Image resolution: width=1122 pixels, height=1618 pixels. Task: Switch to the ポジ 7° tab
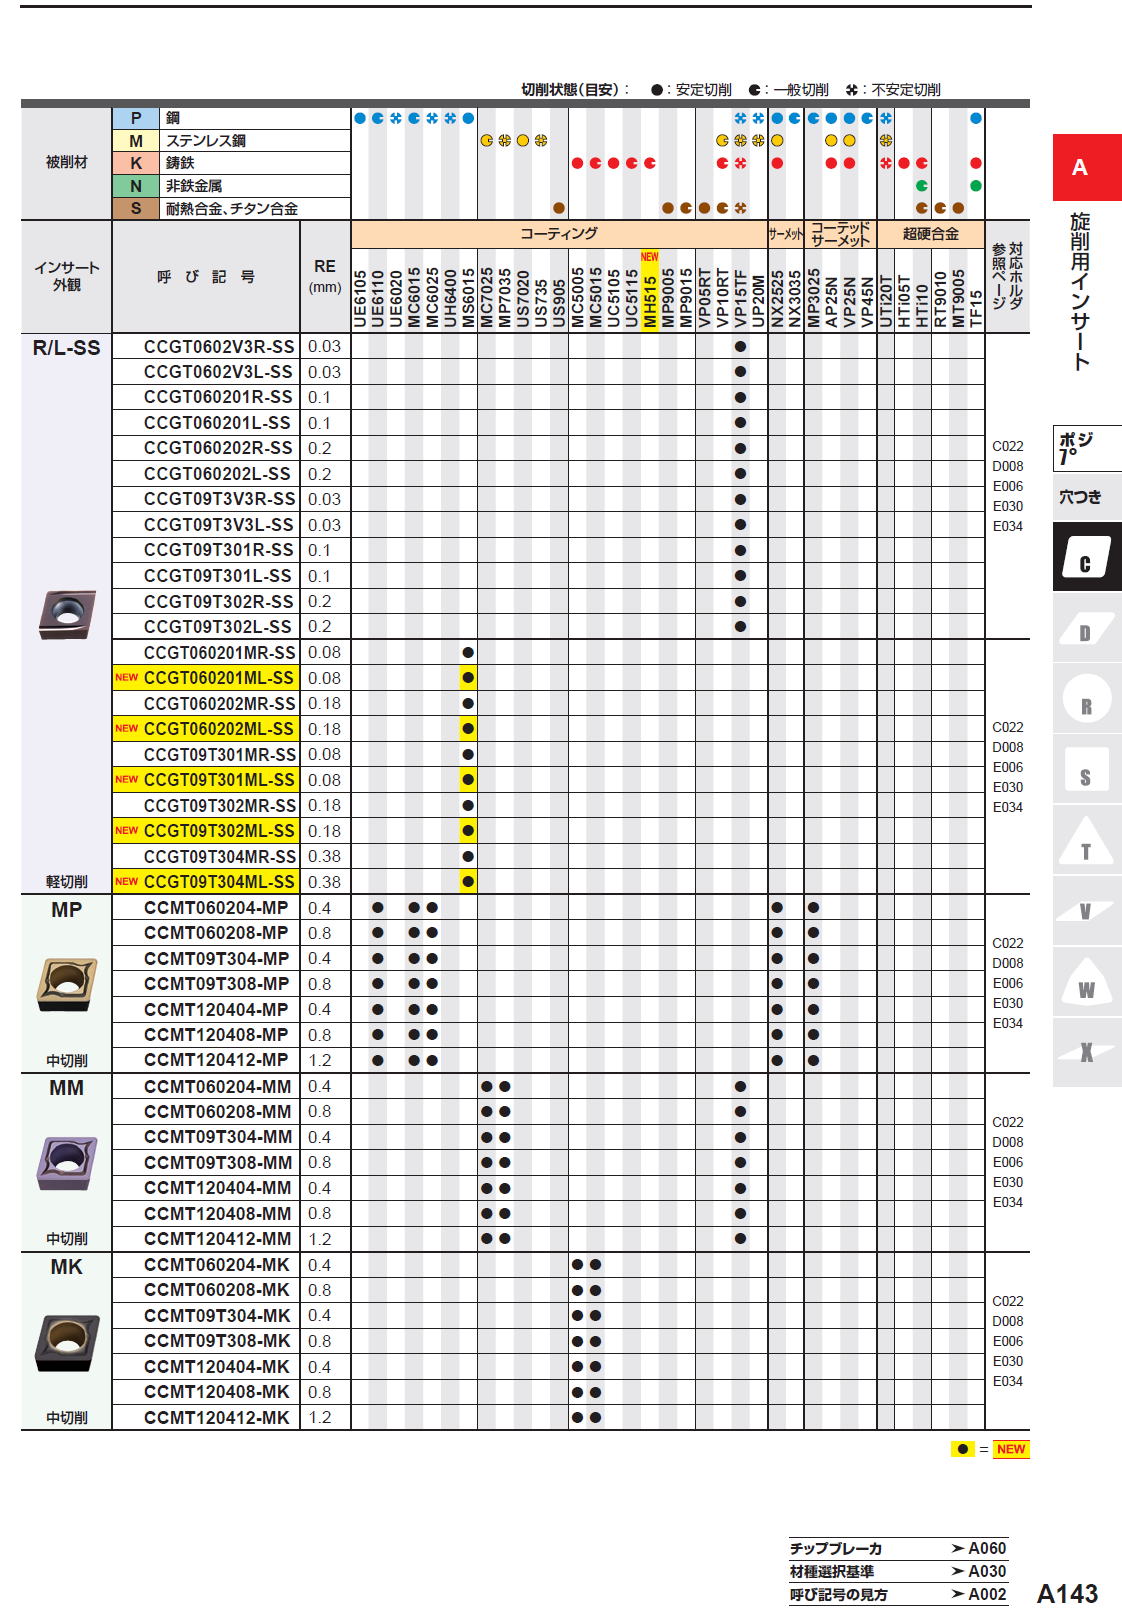click(x=1086, y=449)
